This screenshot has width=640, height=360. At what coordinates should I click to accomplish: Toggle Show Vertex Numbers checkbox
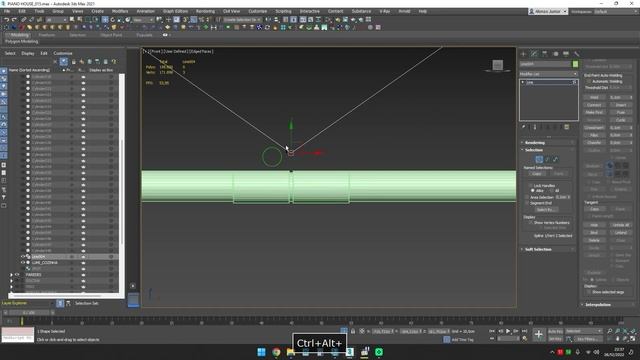(531, 223)
